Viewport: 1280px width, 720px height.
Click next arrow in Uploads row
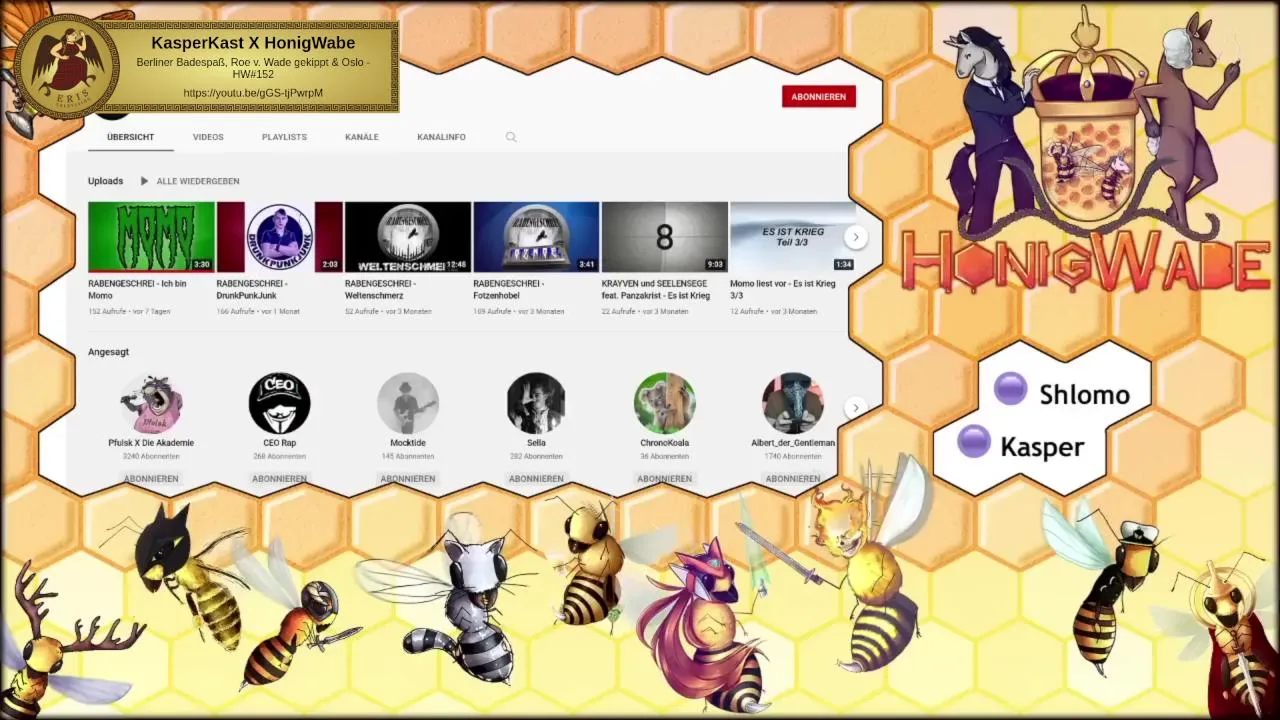pyautogui.click(x=855, y=237)
